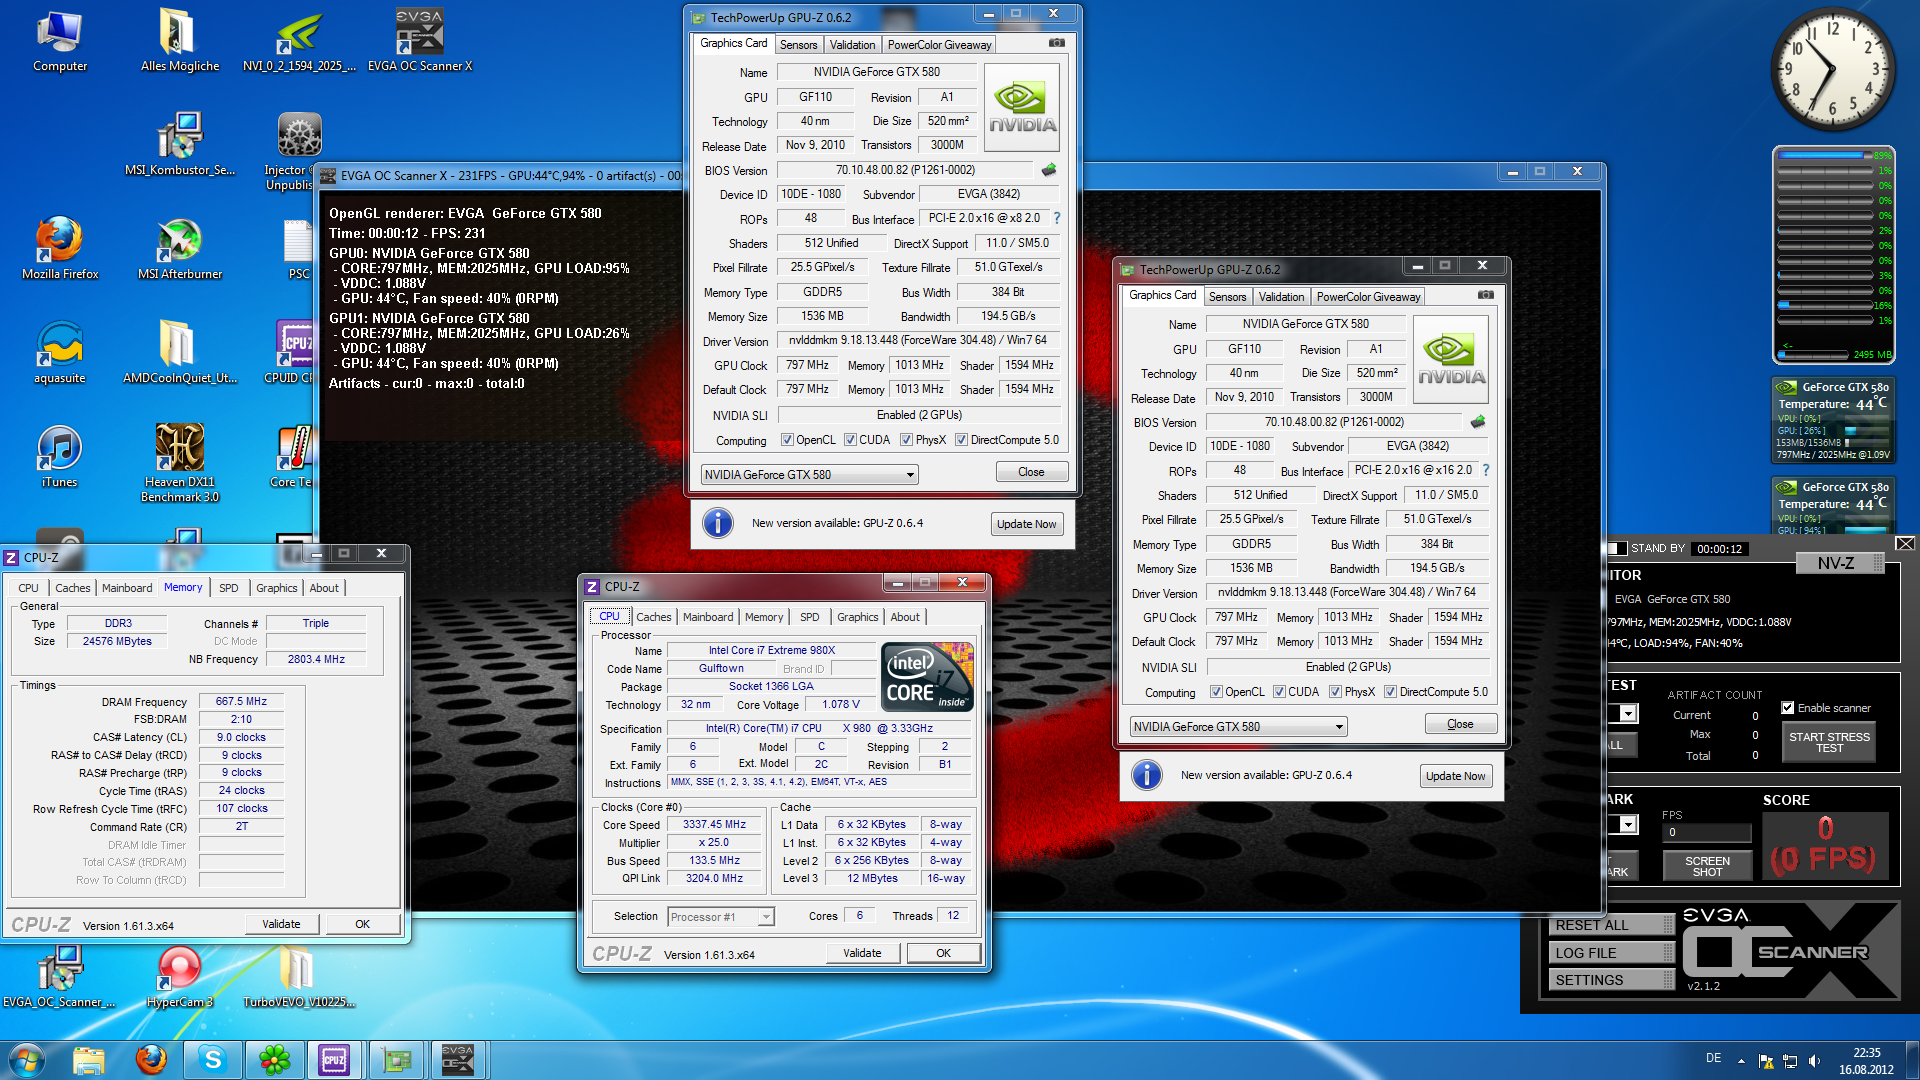Open the SPD tab in CPU-Z memory window

[x=229, y=588]
